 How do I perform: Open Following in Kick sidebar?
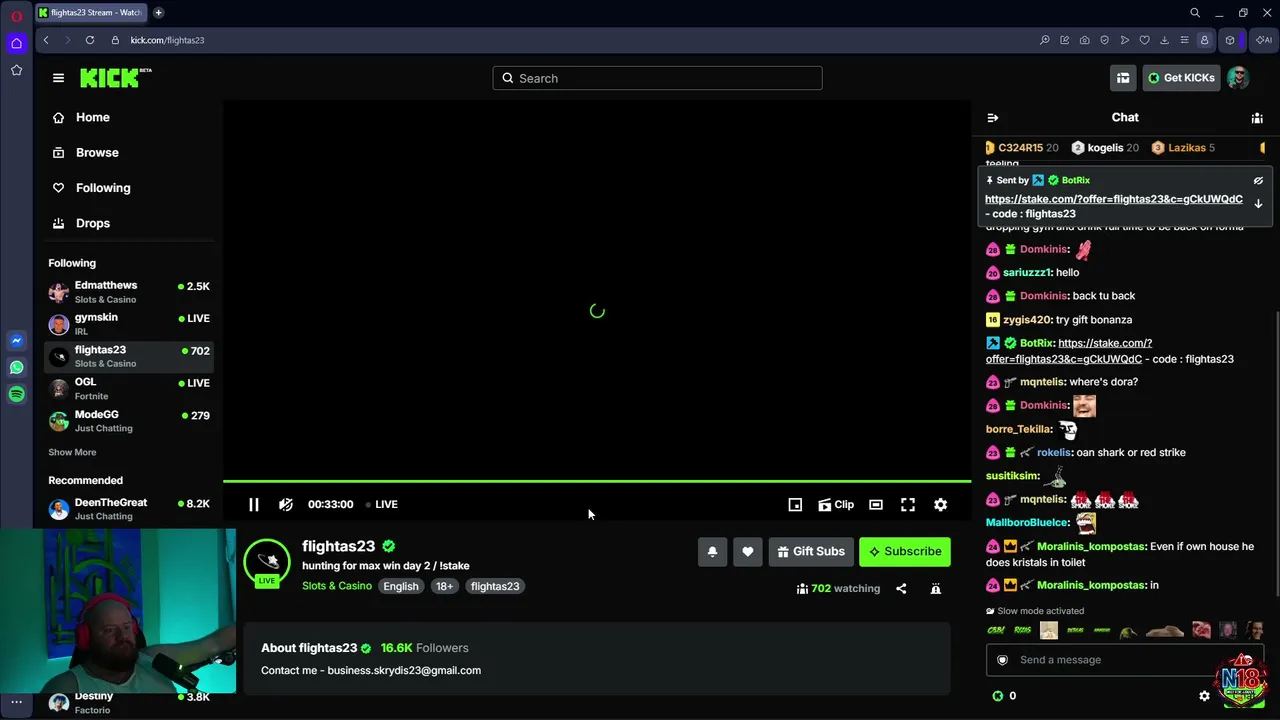(129, 188)
